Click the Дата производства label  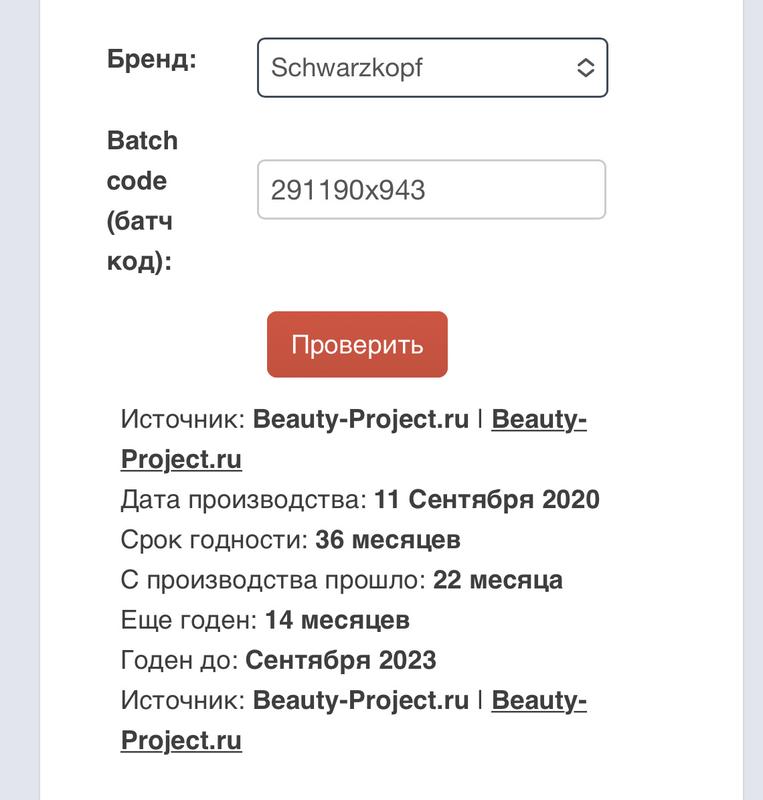coord(245,500)
